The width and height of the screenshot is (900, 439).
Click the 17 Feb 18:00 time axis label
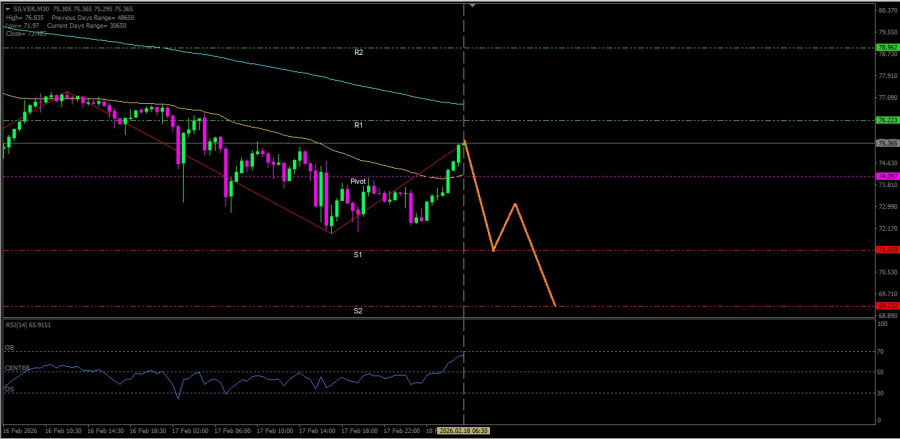360,430
